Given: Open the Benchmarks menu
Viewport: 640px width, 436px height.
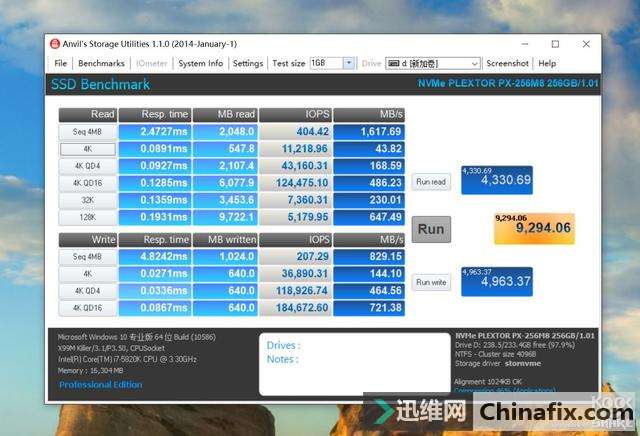Looking at the screenshot, I should point(101,63).
